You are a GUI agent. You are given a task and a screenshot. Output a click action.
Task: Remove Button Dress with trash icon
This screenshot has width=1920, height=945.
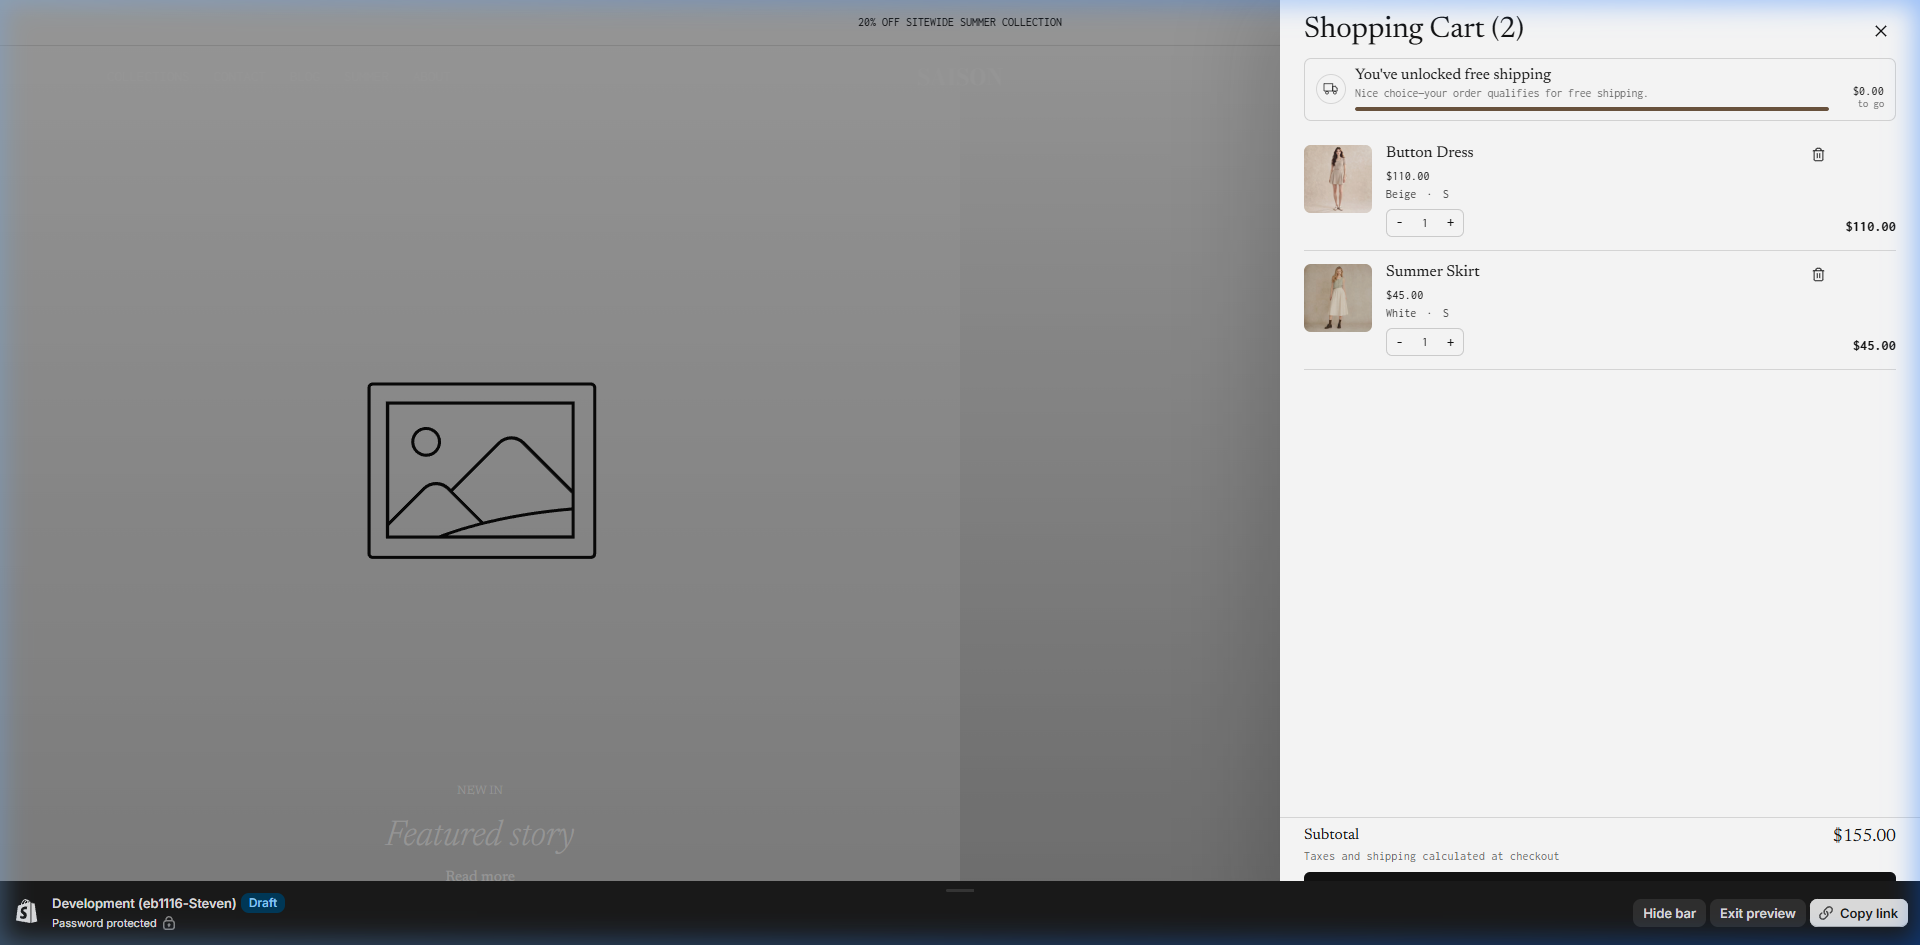(x=1818, y=155)
